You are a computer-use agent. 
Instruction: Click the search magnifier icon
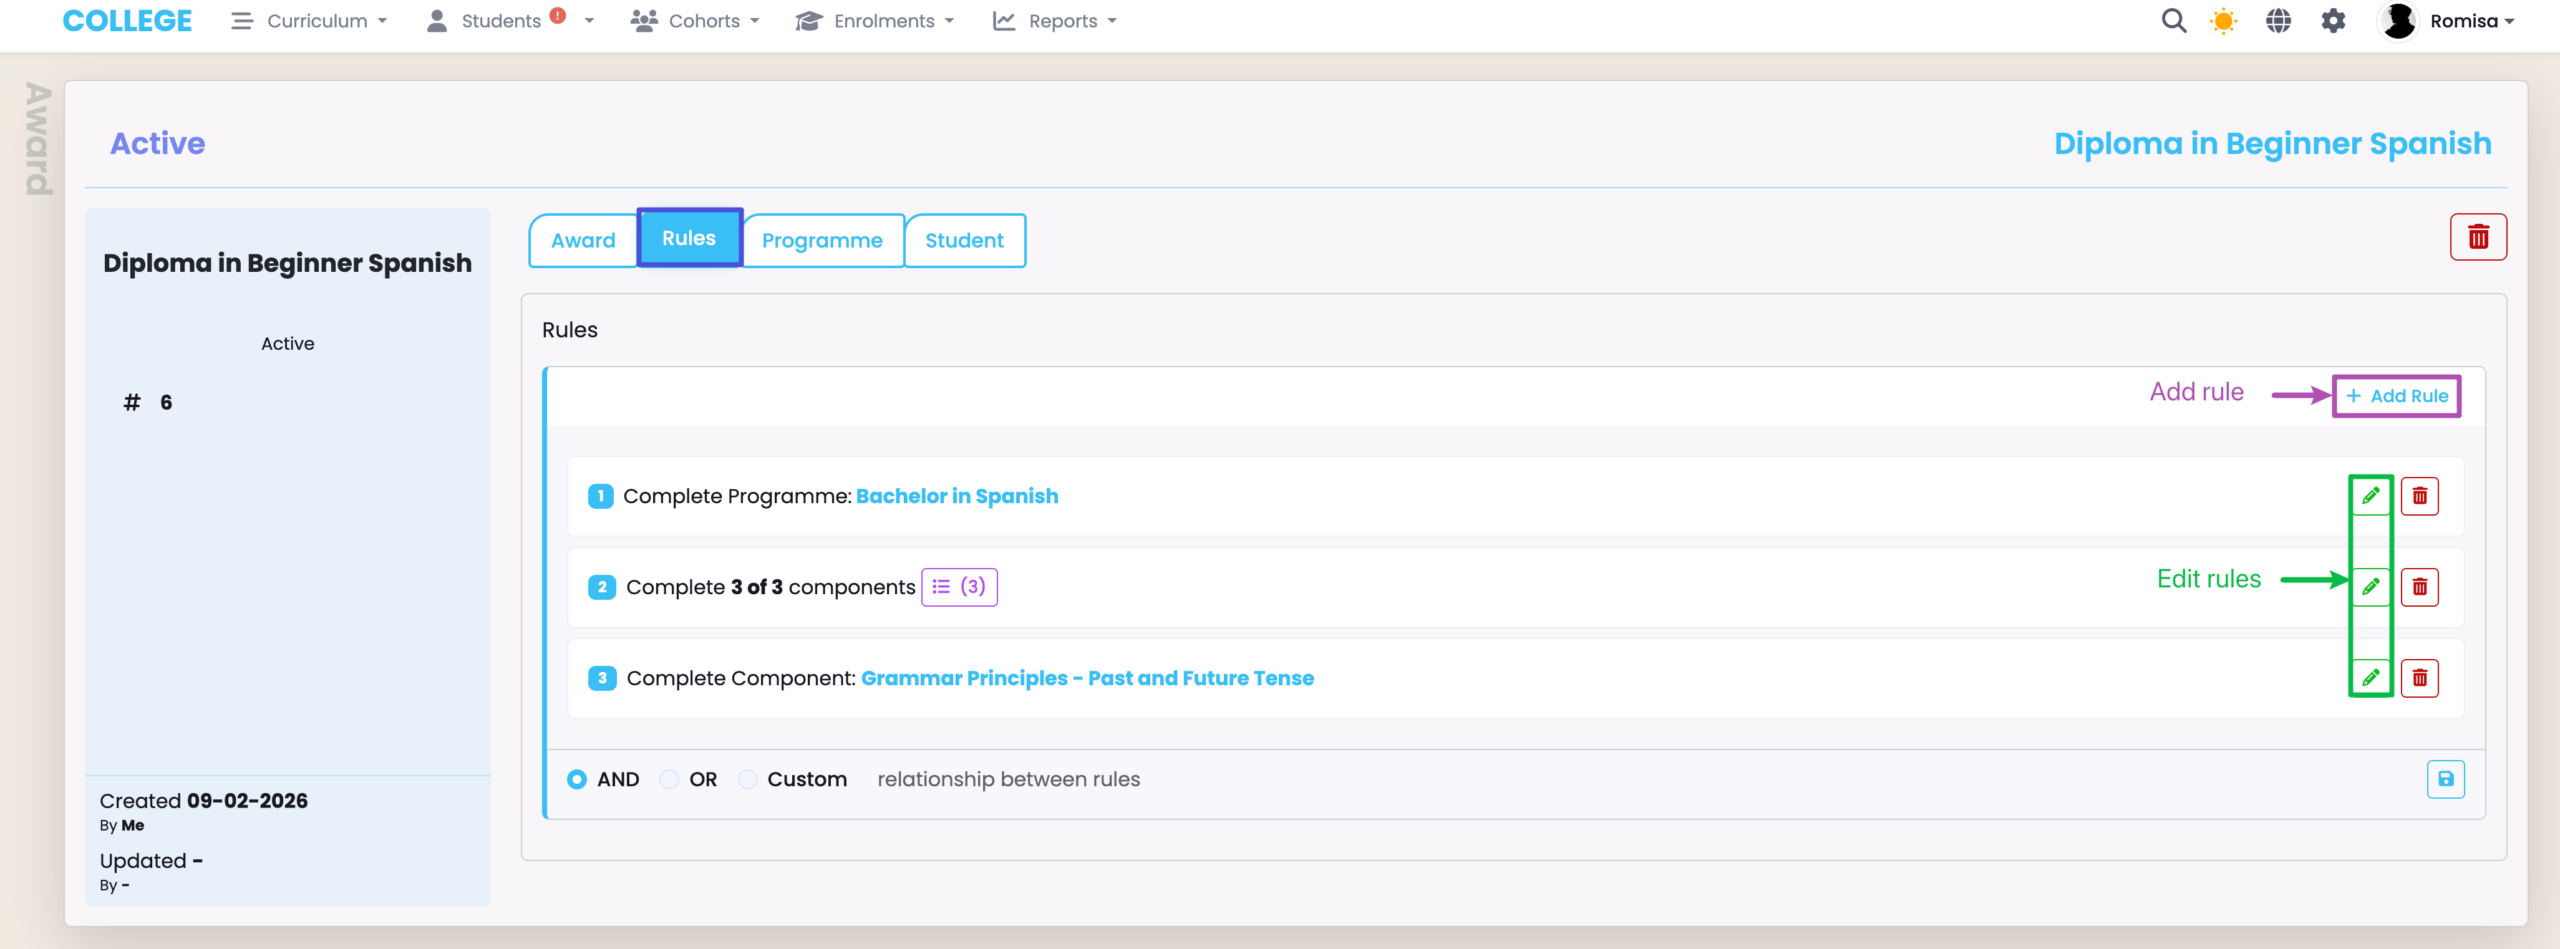2173,21
